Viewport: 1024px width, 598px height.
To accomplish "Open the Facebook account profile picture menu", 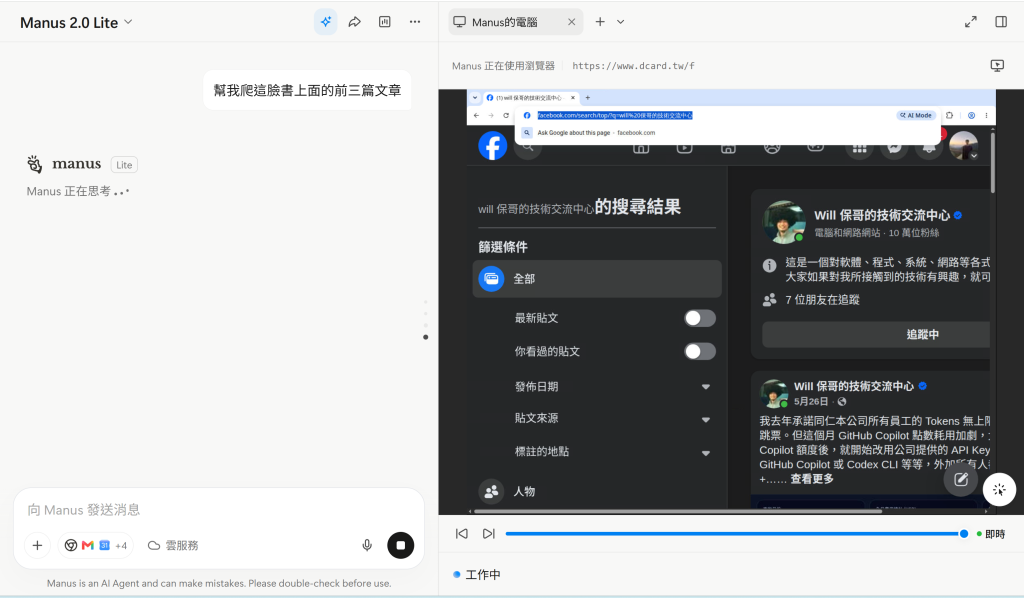I will pos(963,146).
